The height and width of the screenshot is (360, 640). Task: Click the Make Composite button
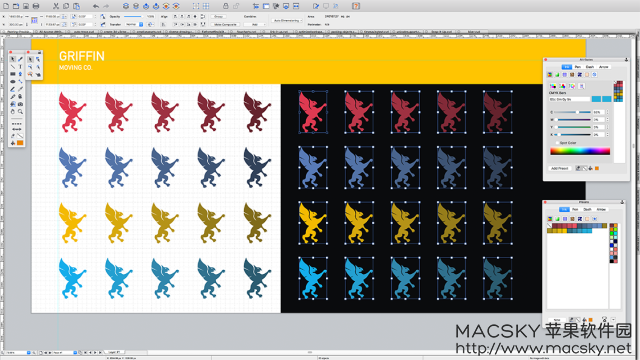225,24
